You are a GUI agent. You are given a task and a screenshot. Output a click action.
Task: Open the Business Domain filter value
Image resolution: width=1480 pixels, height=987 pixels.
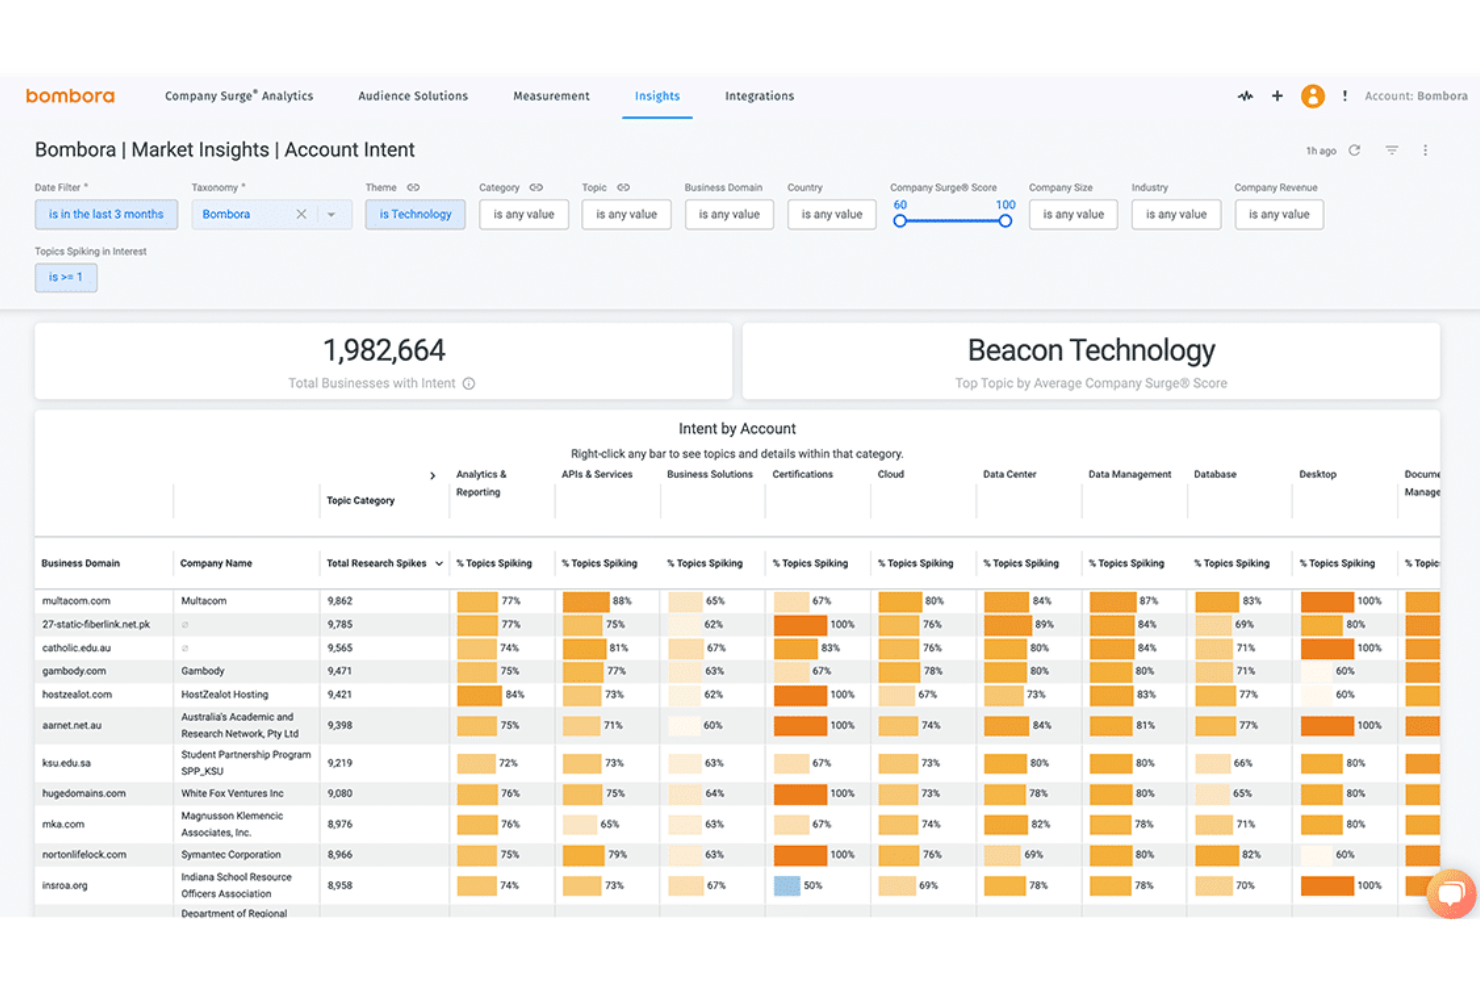tap(729, 214)
